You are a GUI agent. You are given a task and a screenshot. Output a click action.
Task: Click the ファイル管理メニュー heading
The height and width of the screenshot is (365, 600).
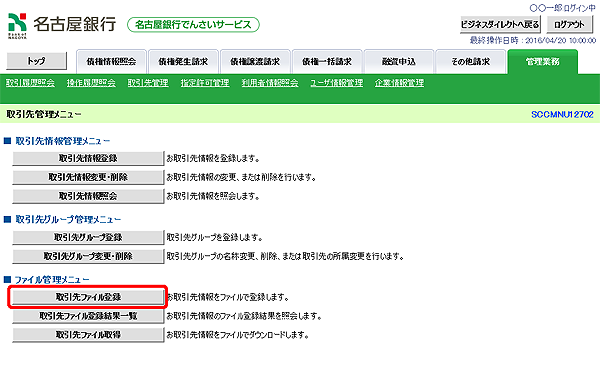tap(52, 280)
